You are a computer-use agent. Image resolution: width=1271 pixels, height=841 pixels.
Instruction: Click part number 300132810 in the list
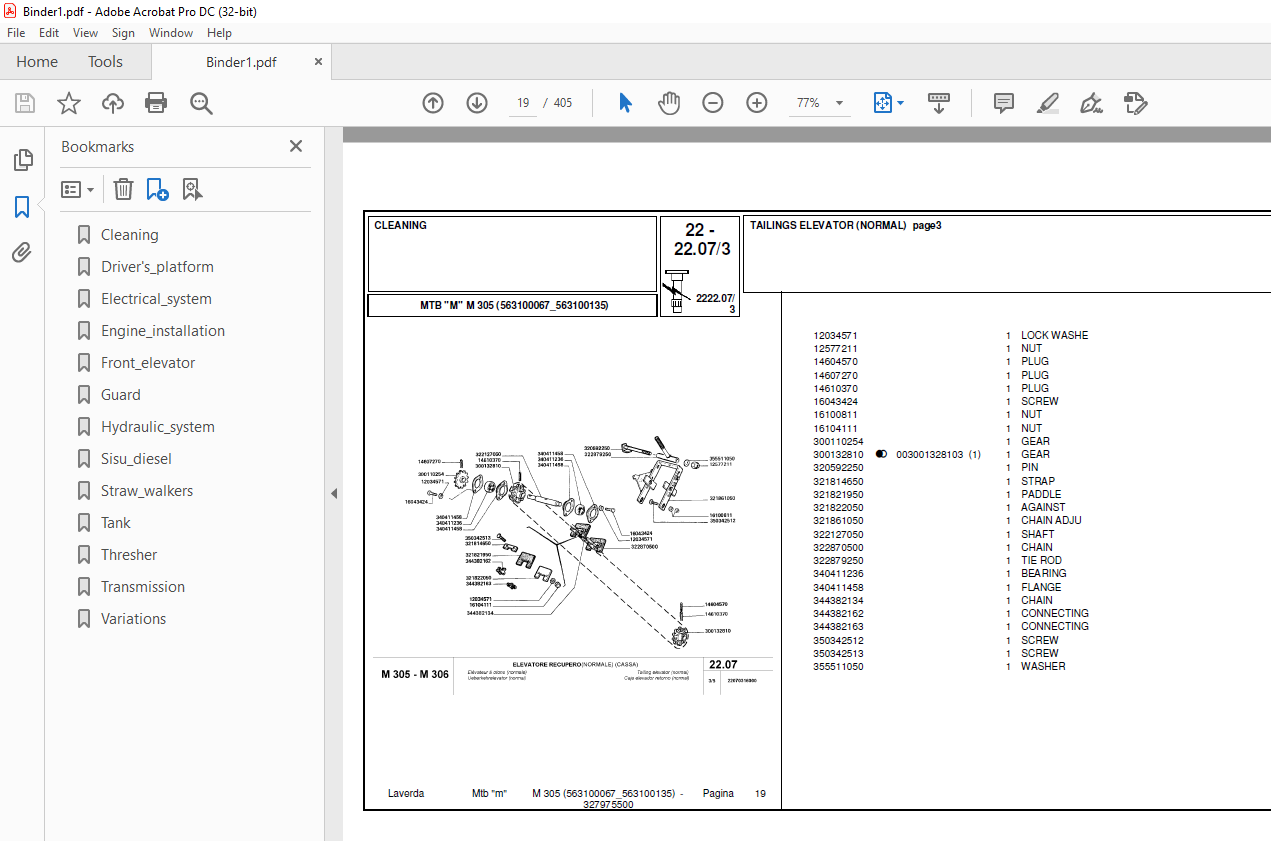(x=838, y=454)
